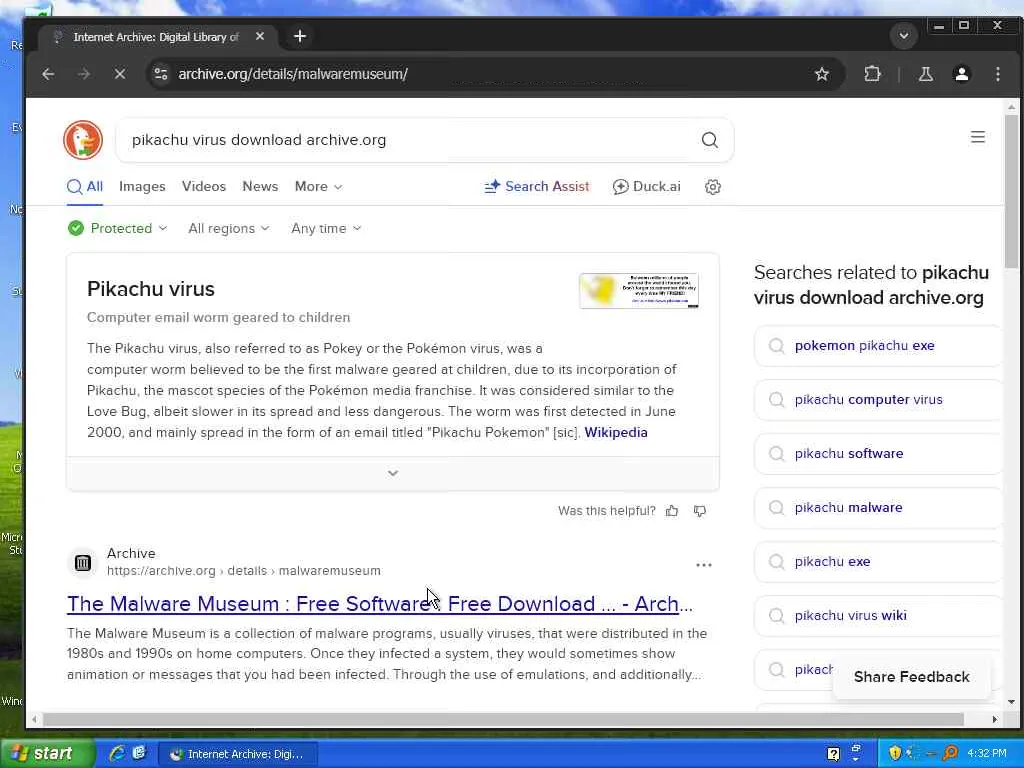This screenshot has height=768, width=1024.
Task: Open the Protected safe search dropdown
Action: 118,229
